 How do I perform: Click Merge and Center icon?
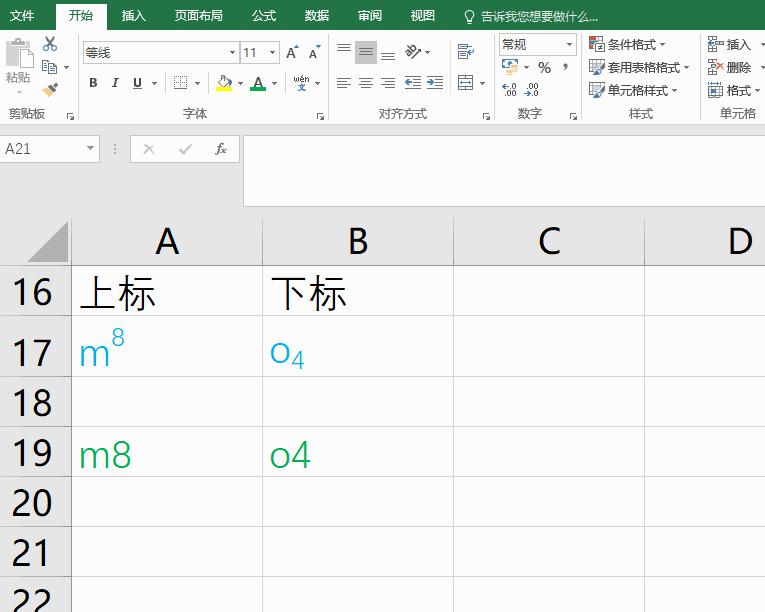tap(465, 82)
